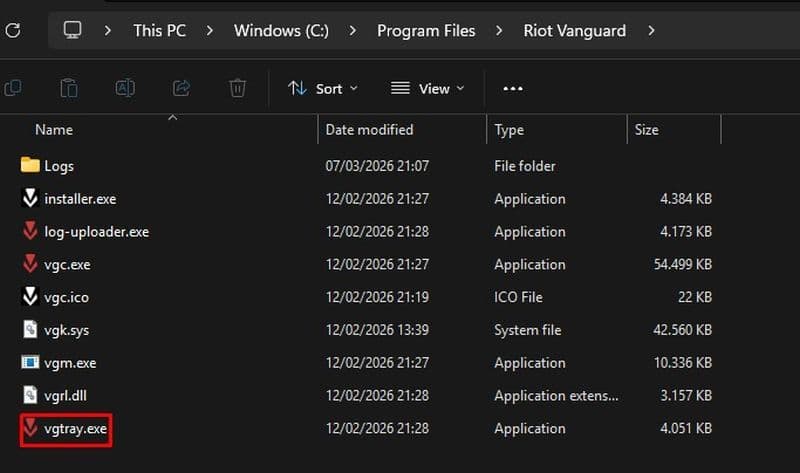Select the vgrl.dll file icon
The width and height of the screenshot is (800, 473).
click(x=30, y=395)
